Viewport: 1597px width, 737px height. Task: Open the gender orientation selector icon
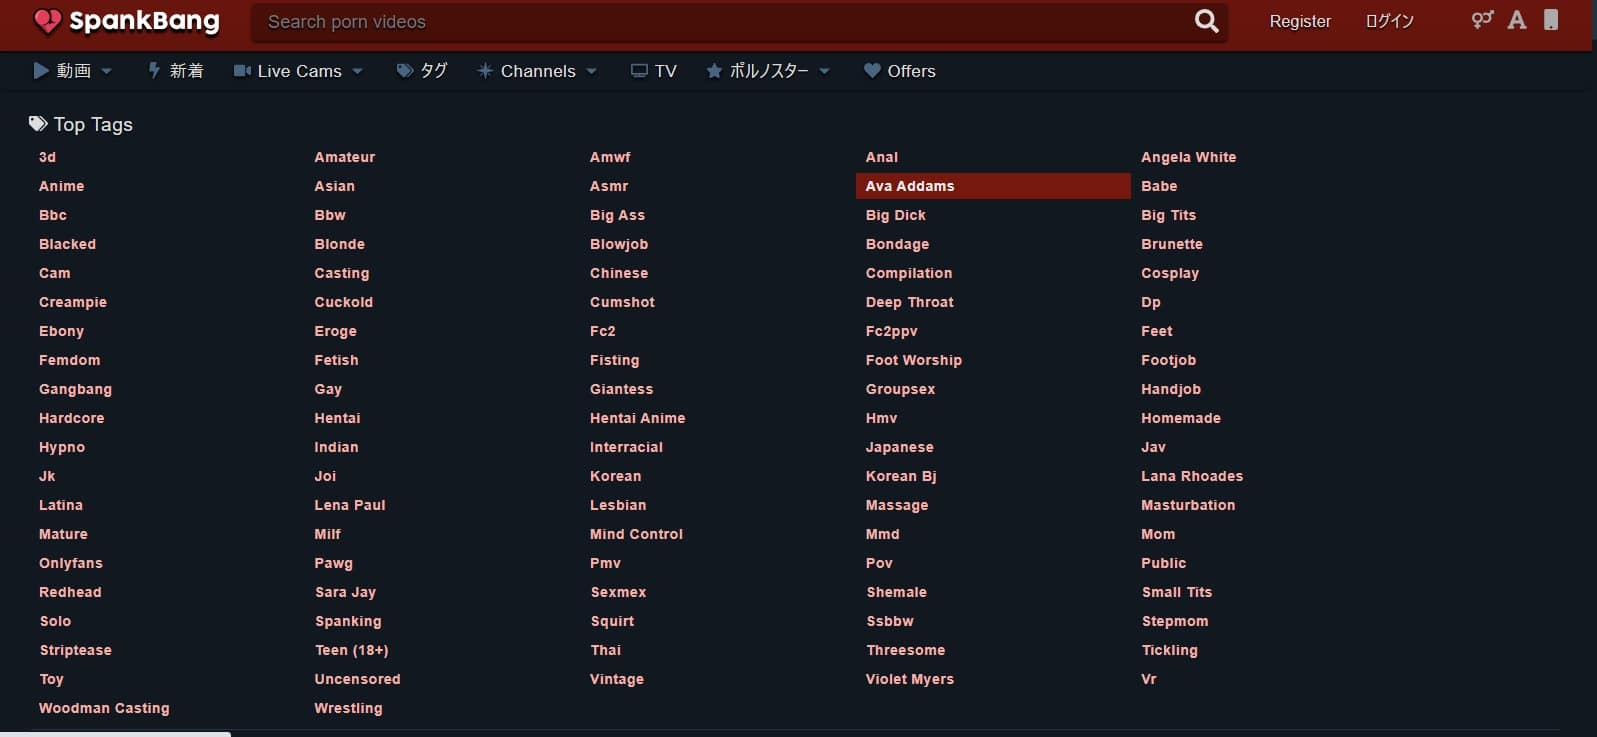(1481, 20)
